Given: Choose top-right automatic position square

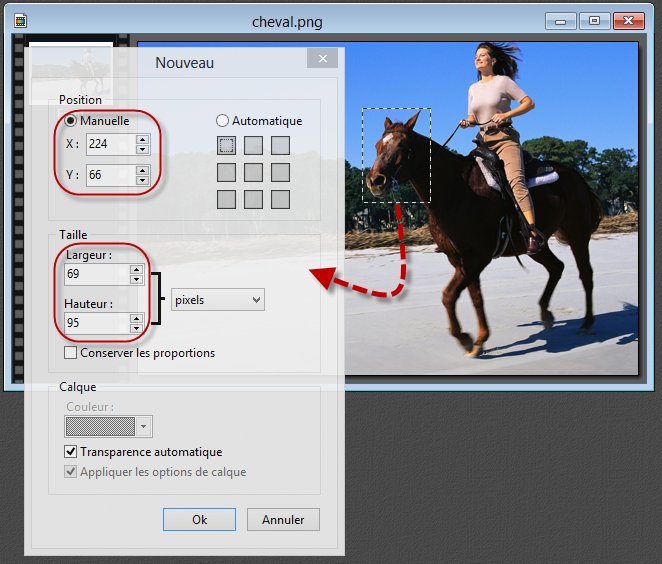Looking at the screenshot, I should point(280,146).
